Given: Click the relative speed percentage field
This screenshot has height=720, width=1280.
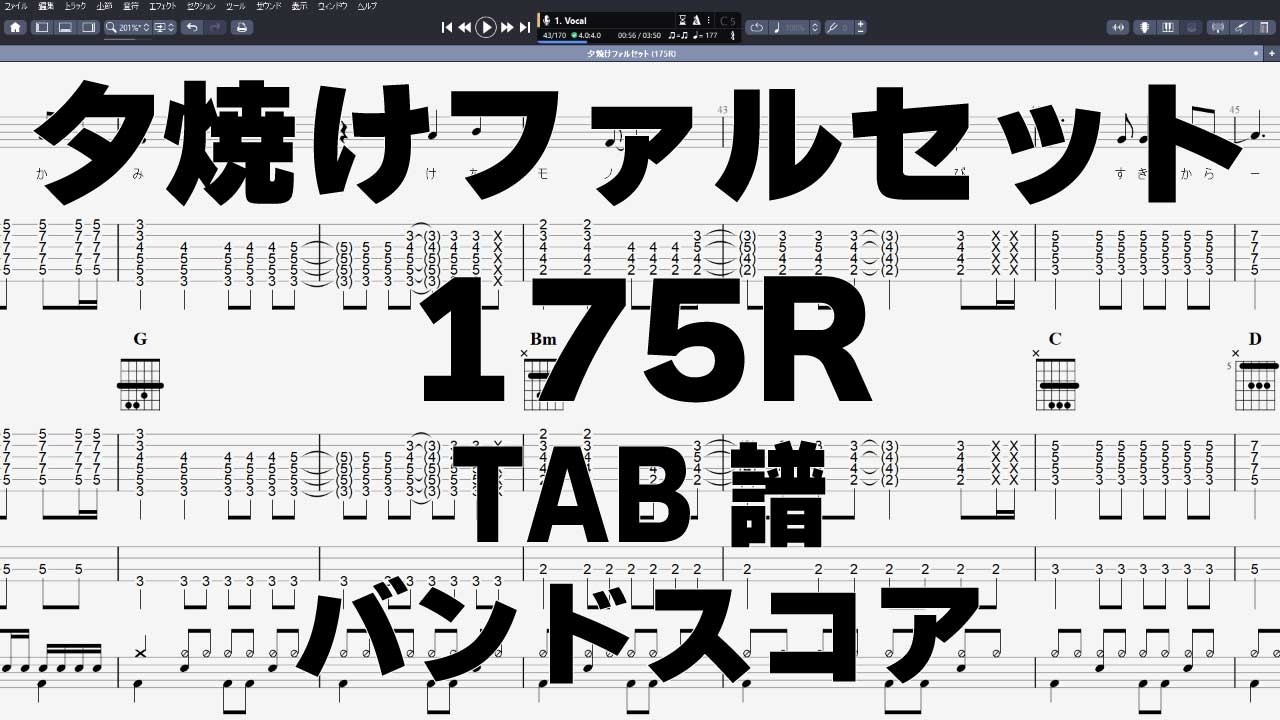Looking at the screenshot, I should point(796,27).
